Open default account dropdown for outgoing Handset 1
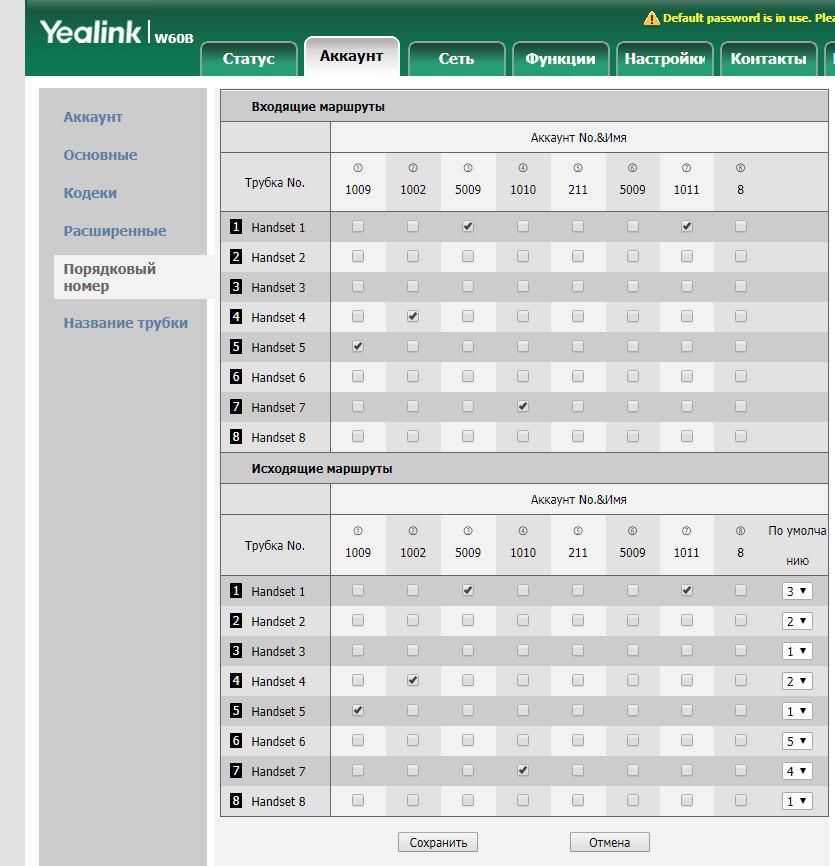 point(796,592)
